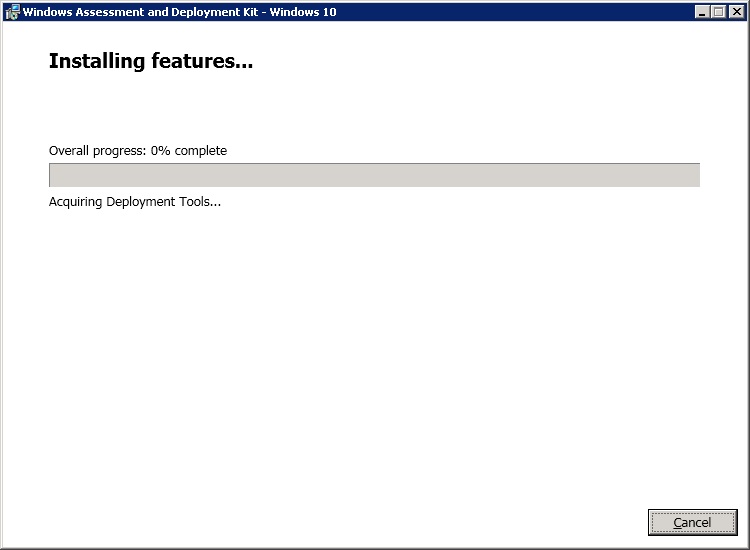Close the Windows ADK installer window
The height and width of the screenshot is (550, 750).
(735, 12)
